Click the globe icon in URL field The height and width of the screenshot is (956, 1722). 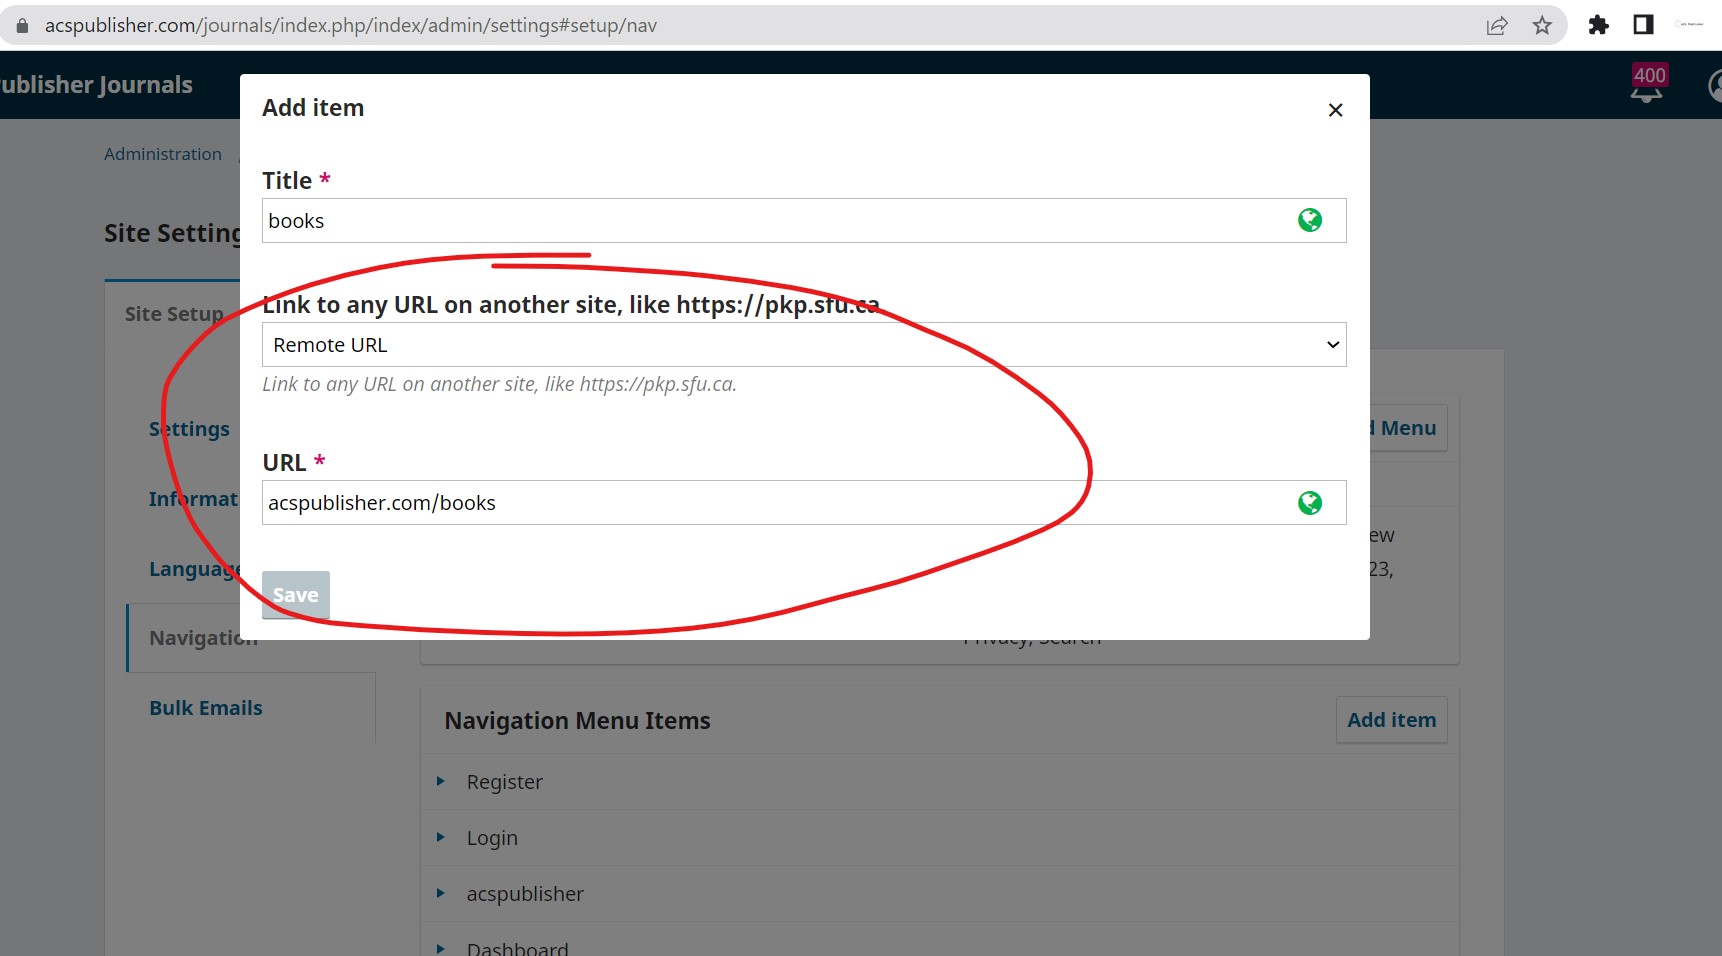coord(1309,503)
